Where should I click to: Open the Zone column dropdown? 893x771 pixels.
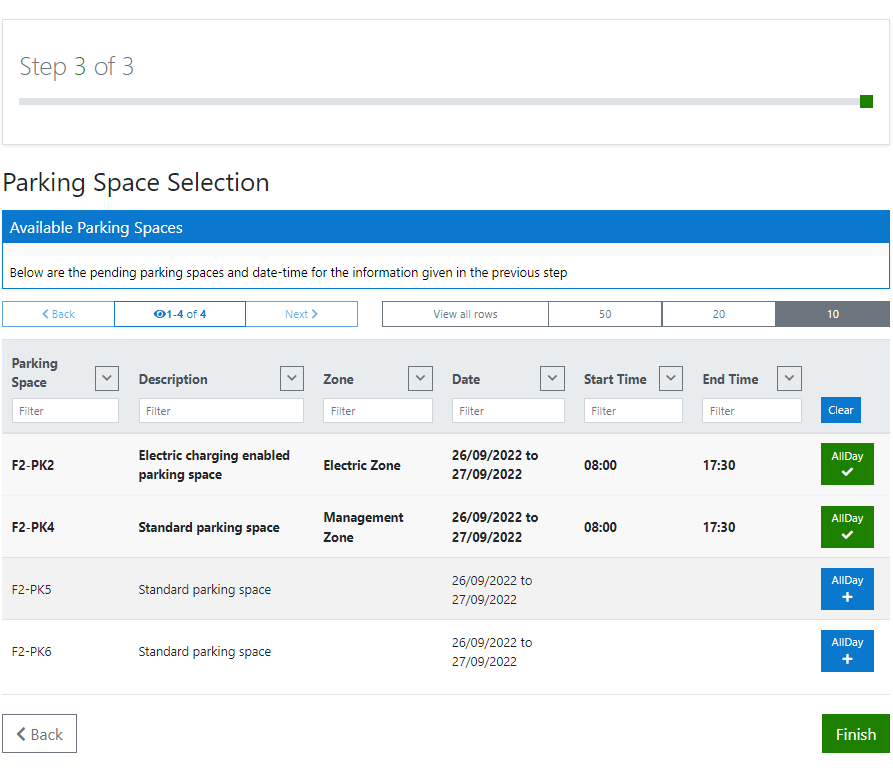419,378
